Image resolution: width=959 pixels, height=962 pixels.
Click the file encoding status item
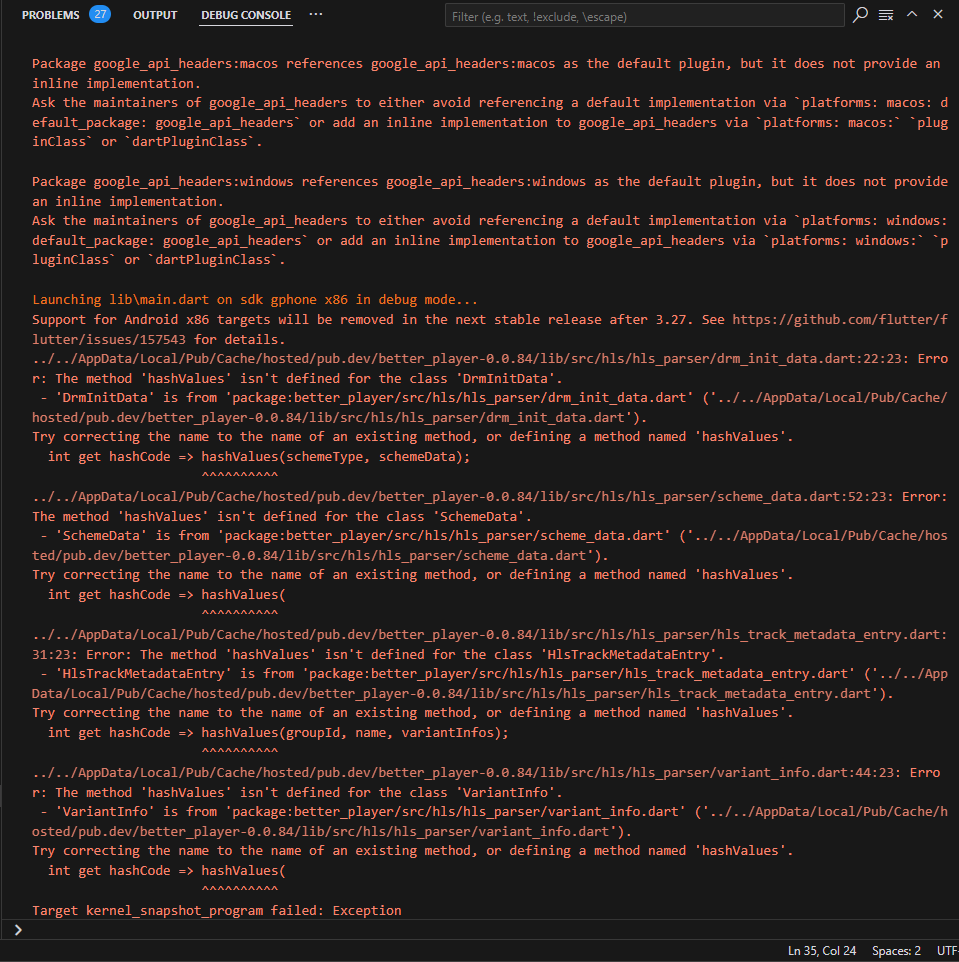point(947,950)
